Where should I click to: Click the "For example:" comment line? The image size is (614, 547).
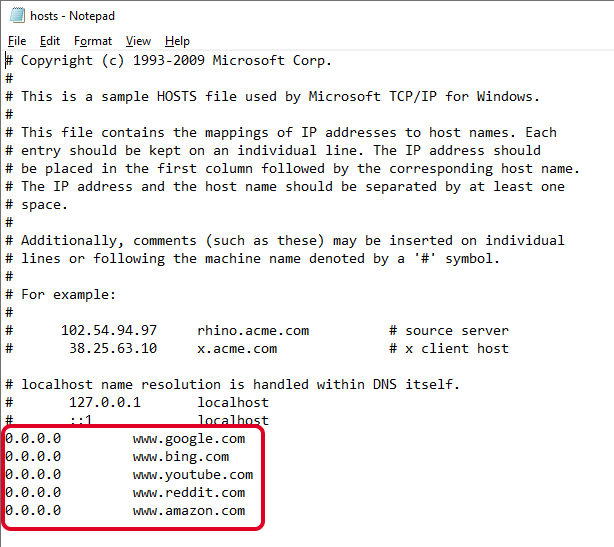pos(68,294)
